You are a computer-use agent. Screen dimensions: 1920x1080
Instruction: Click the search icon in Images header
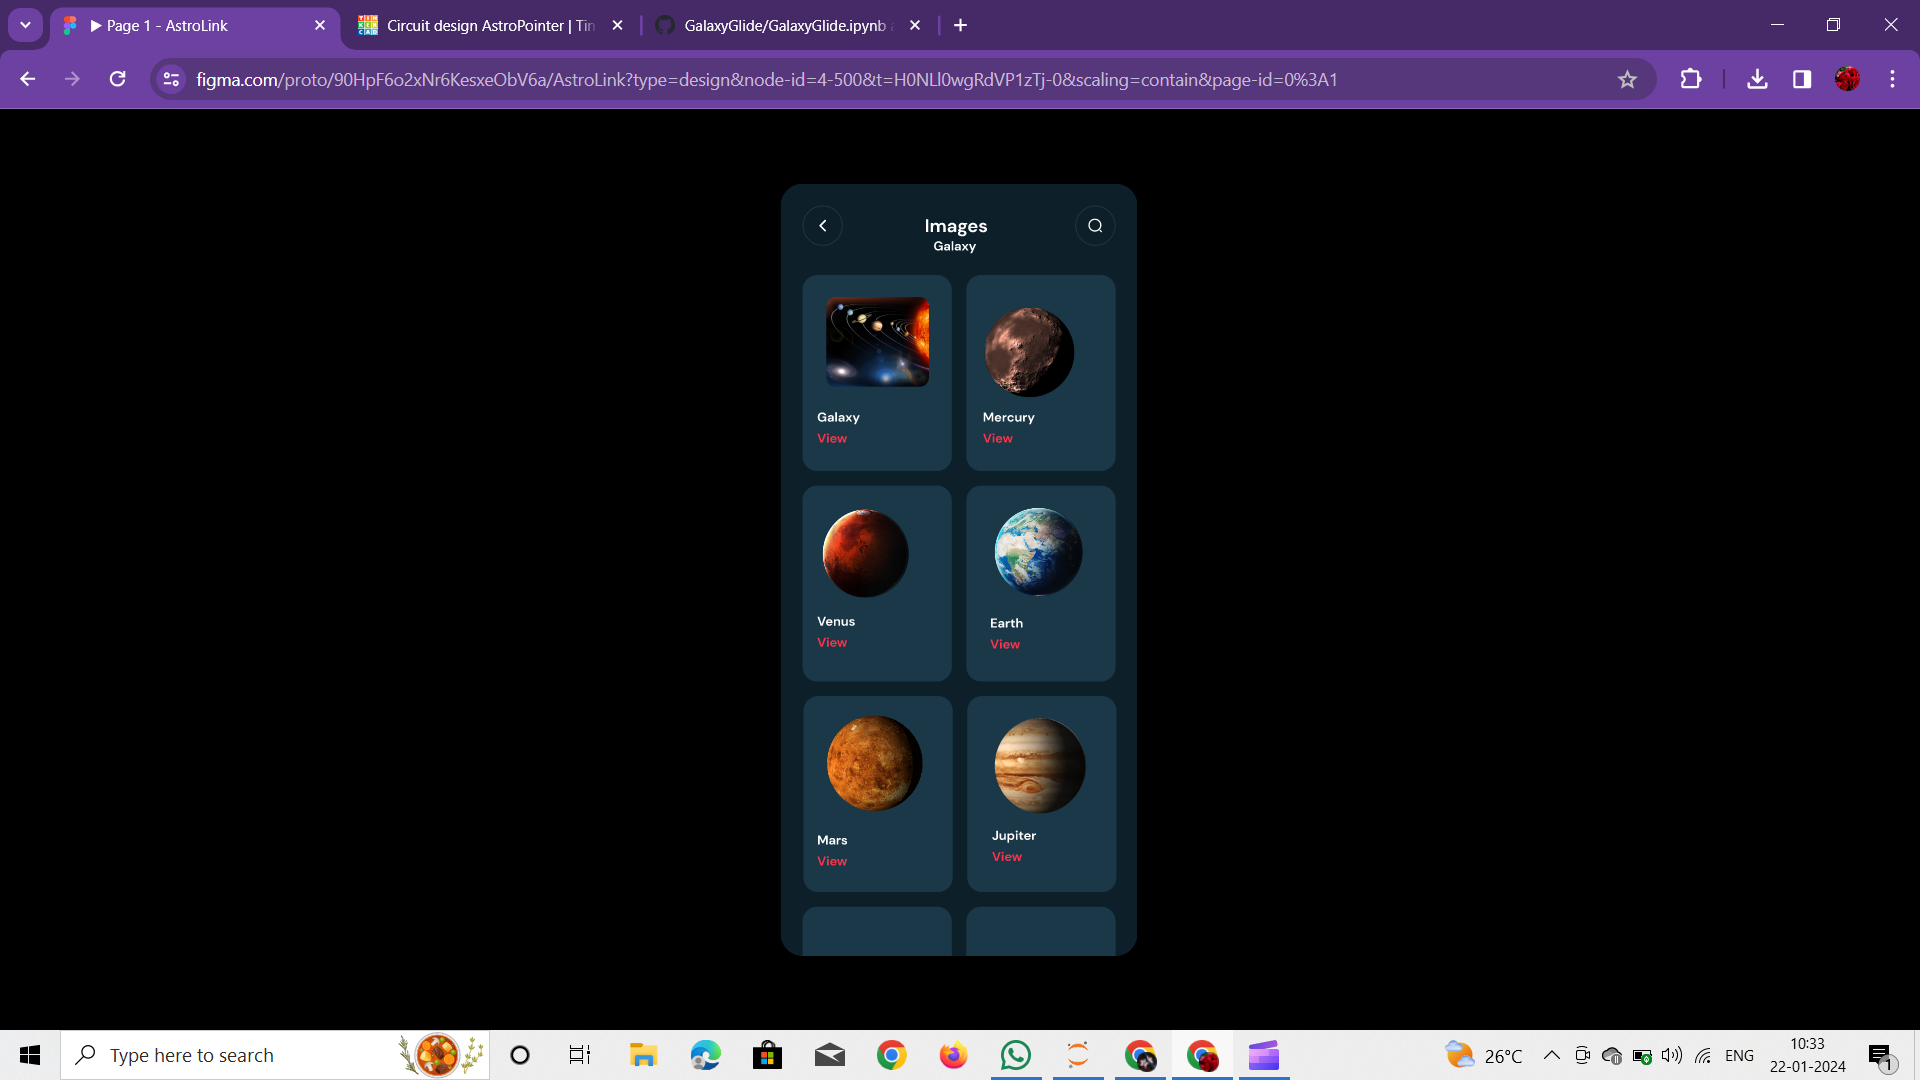pos(1095,226)
